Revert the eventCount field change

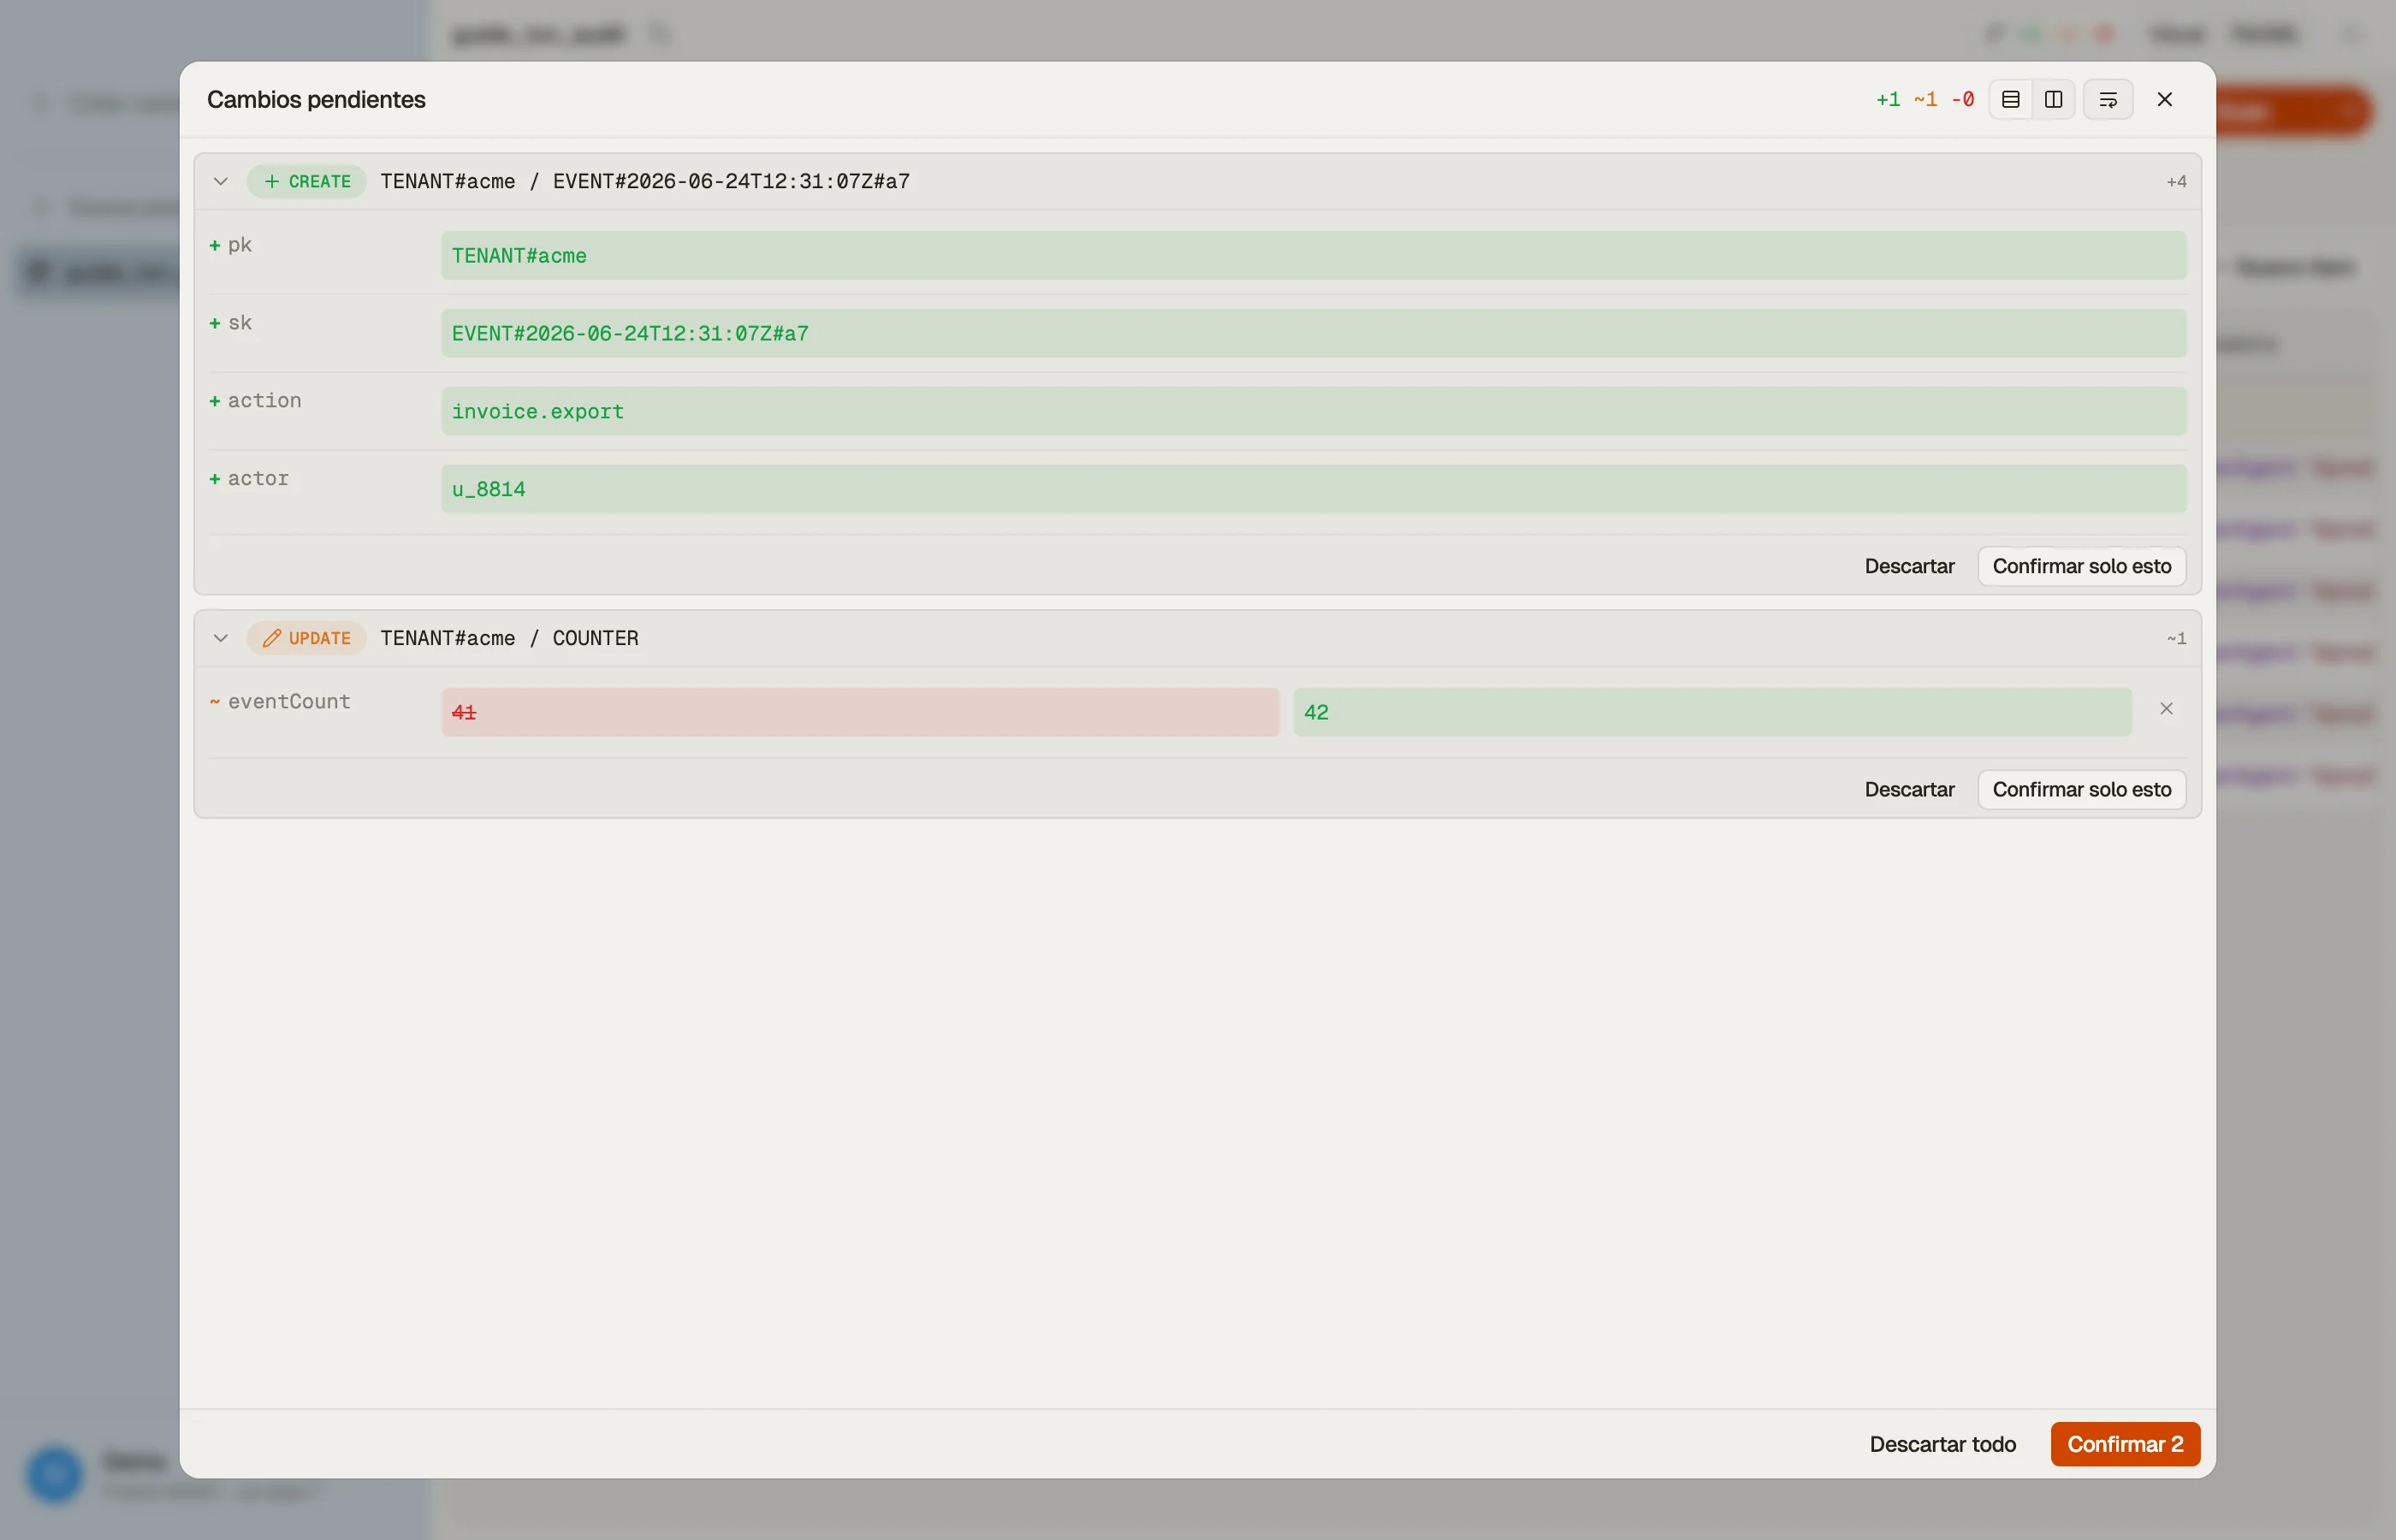click(2166, 709)
